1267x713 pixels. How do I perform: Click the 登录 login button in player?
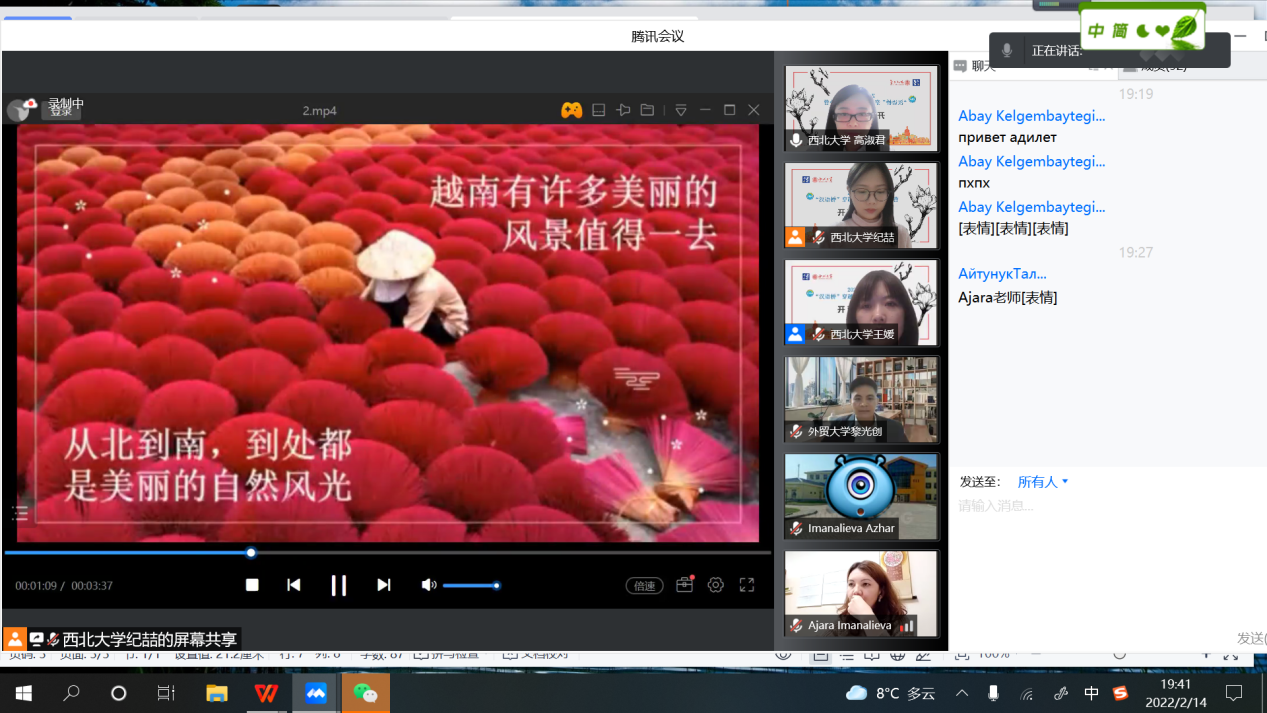point(61,110)
